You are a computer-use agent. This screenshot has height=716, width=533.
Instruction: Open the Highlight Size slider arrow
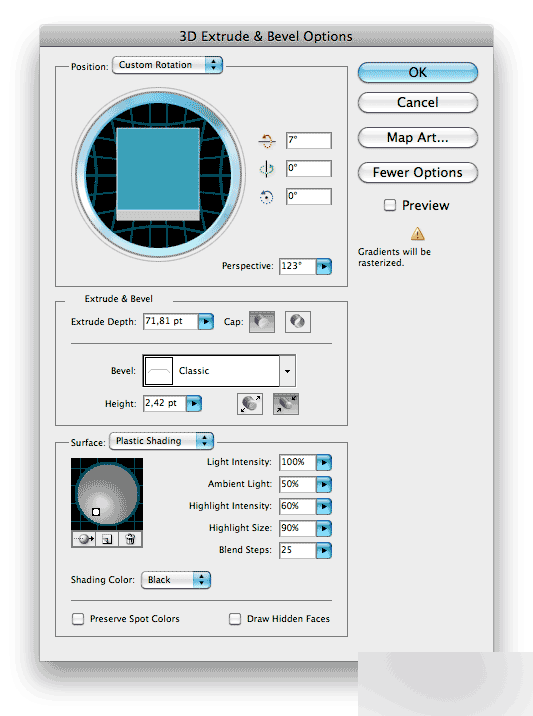click(x=324, y=528)
